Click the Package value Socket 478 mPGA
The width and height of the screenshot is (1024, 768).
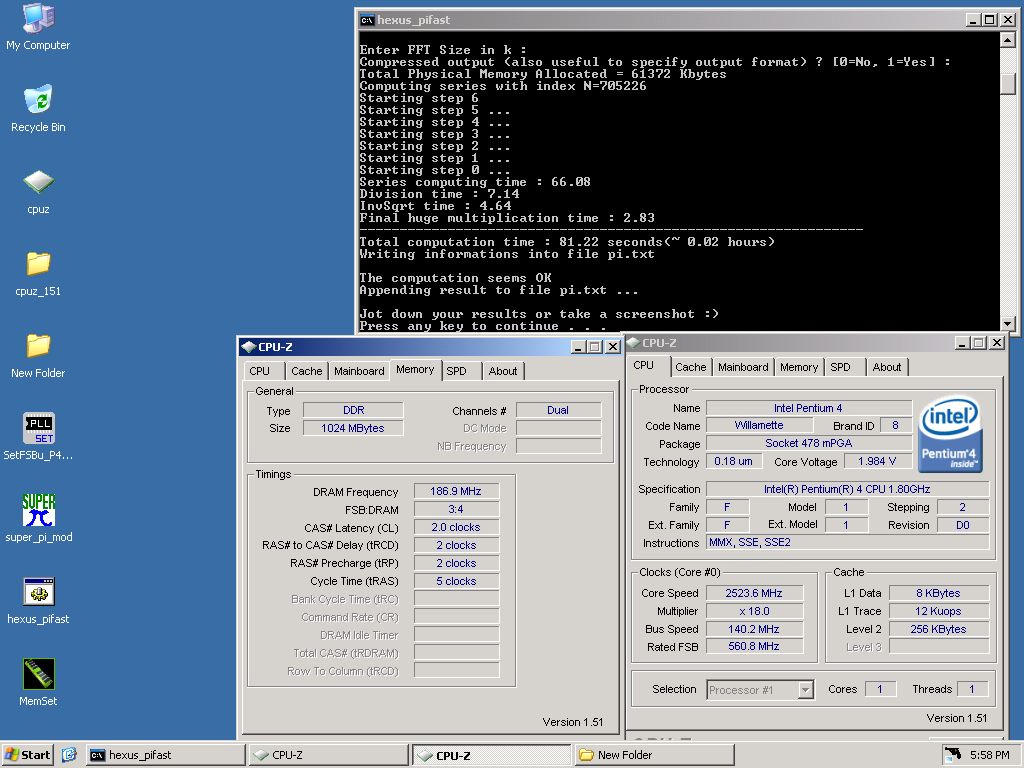pos(808,443)
